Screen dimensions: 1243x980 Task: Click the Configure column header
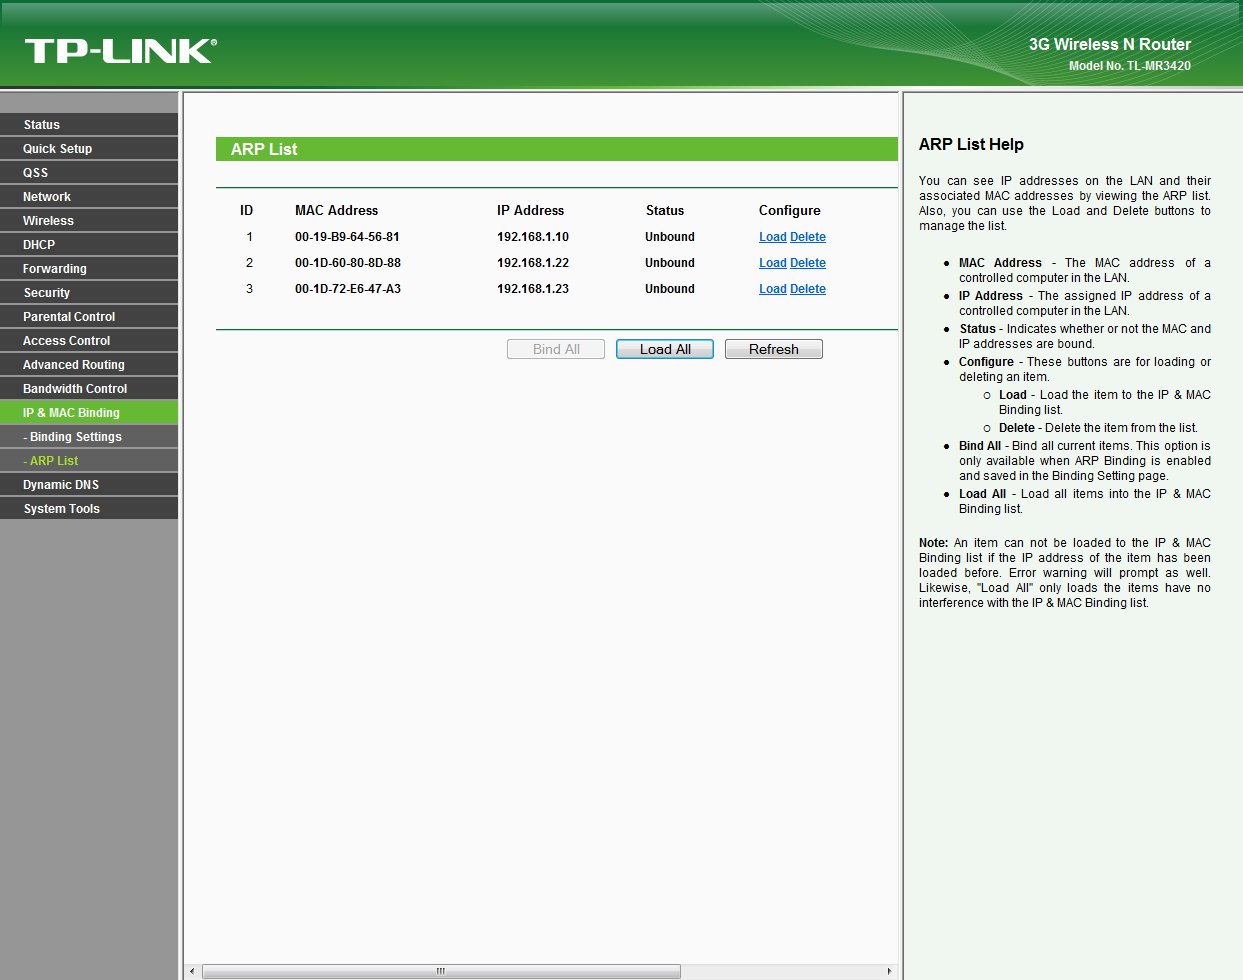click(x=790, y=211)
